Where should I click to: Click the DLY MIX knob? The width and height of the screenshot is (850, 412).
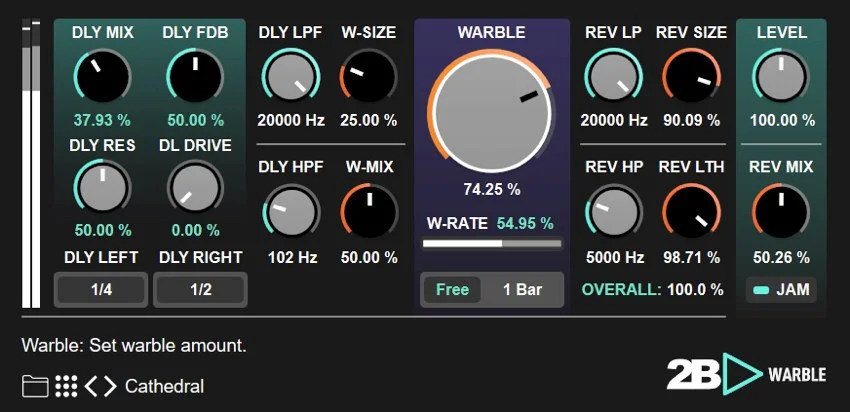tap(103, 76)
